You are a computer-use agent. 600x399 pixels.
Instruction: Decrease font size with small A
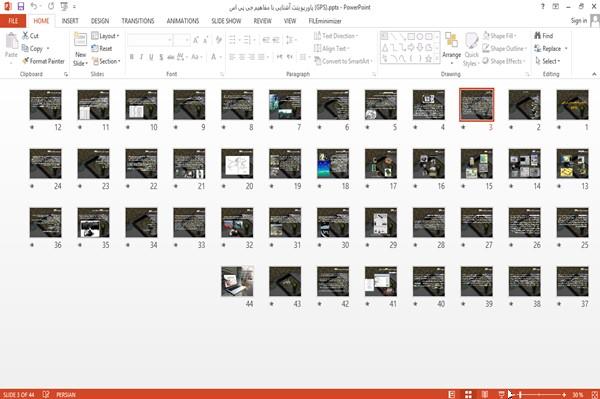click(205, 40)
